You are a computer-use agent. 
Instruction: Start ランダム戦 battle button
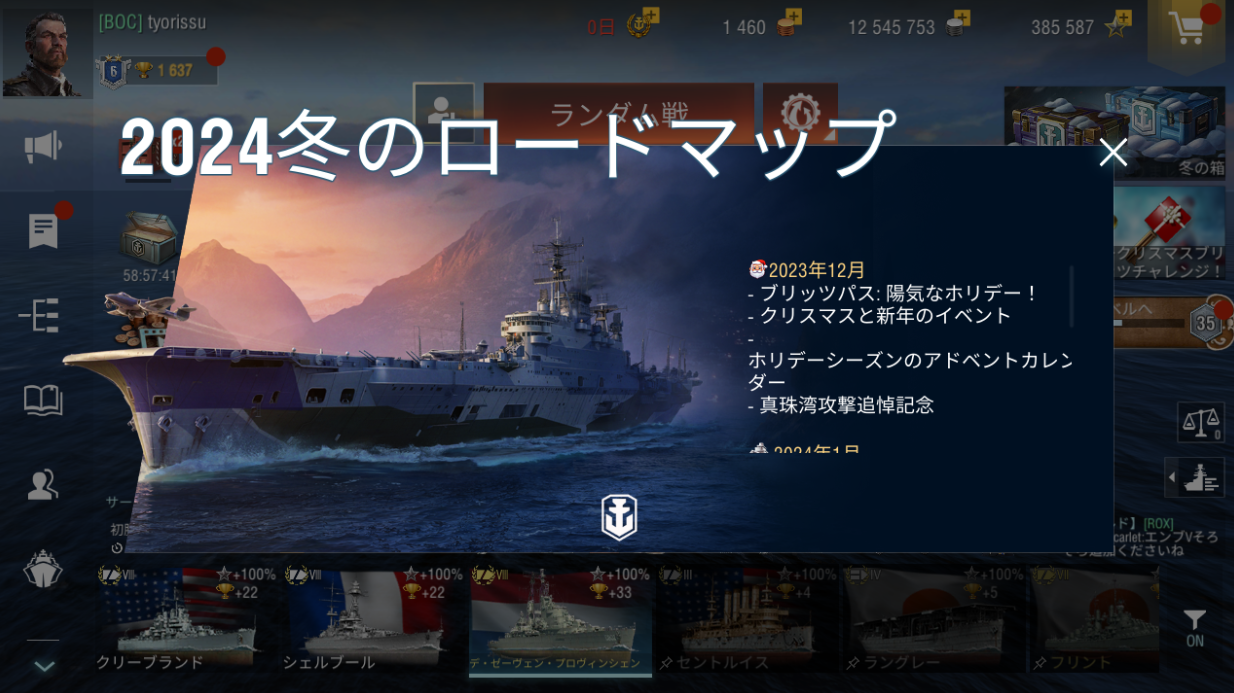[618, 114]
